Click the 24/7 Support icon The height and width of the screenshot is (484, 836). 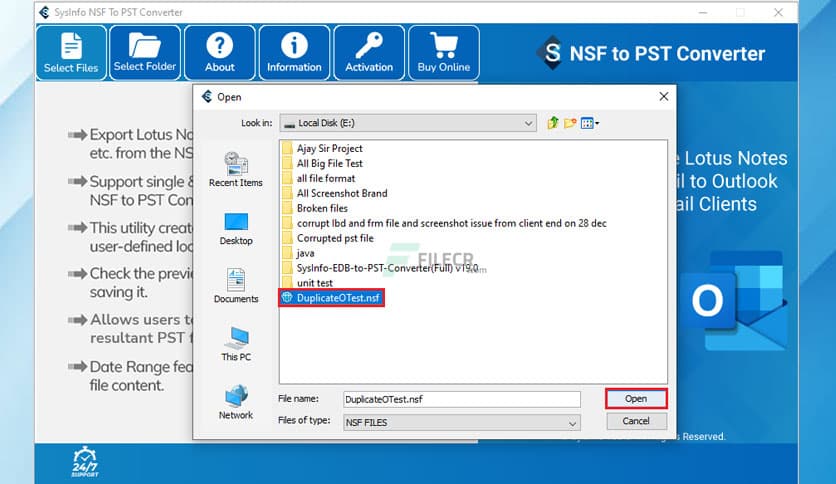[85, 462]
